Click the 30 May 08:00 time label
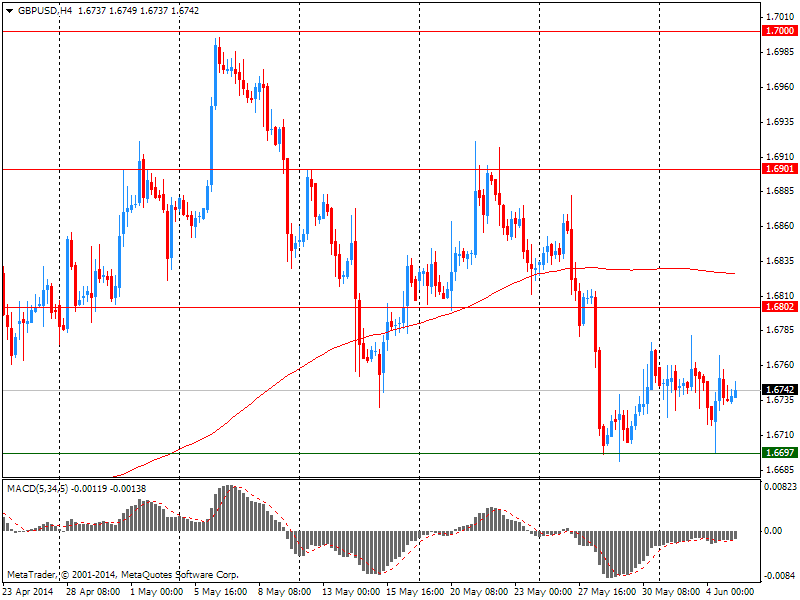The image size is (800, 600). click(x=671, y=592)
